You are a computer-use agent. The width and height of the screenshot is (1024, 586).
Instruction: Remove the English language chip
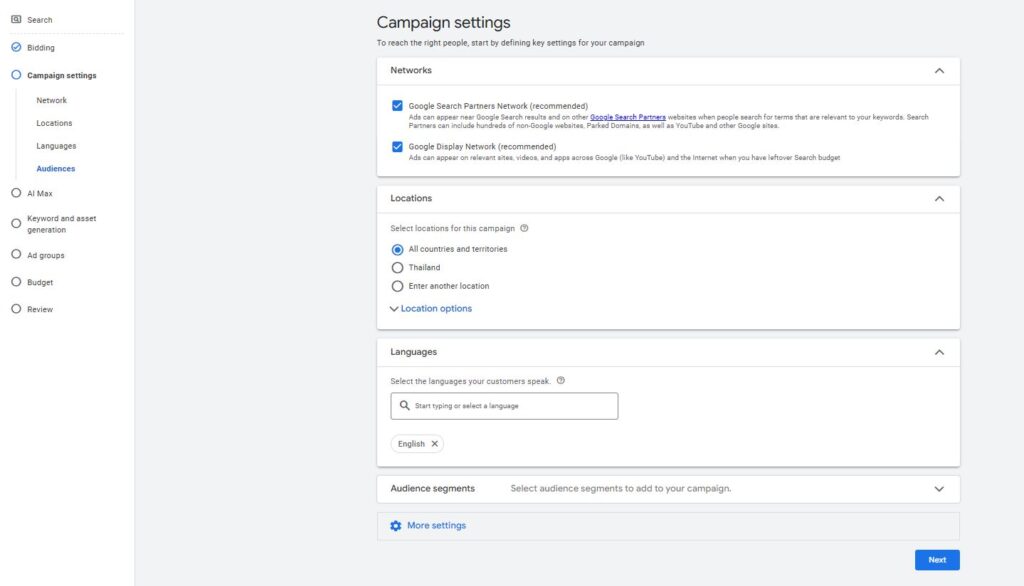coord(434,444)
